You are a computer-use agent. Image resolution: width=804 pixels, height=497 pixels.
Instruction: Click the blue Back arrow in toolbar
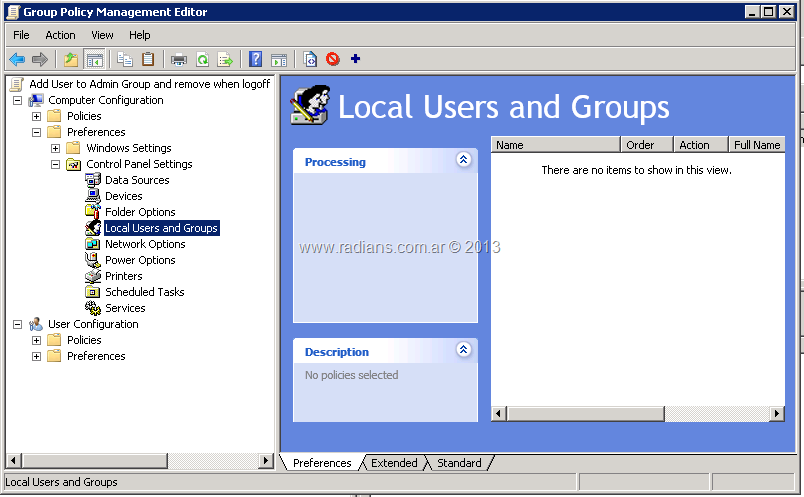coord(17,59)
